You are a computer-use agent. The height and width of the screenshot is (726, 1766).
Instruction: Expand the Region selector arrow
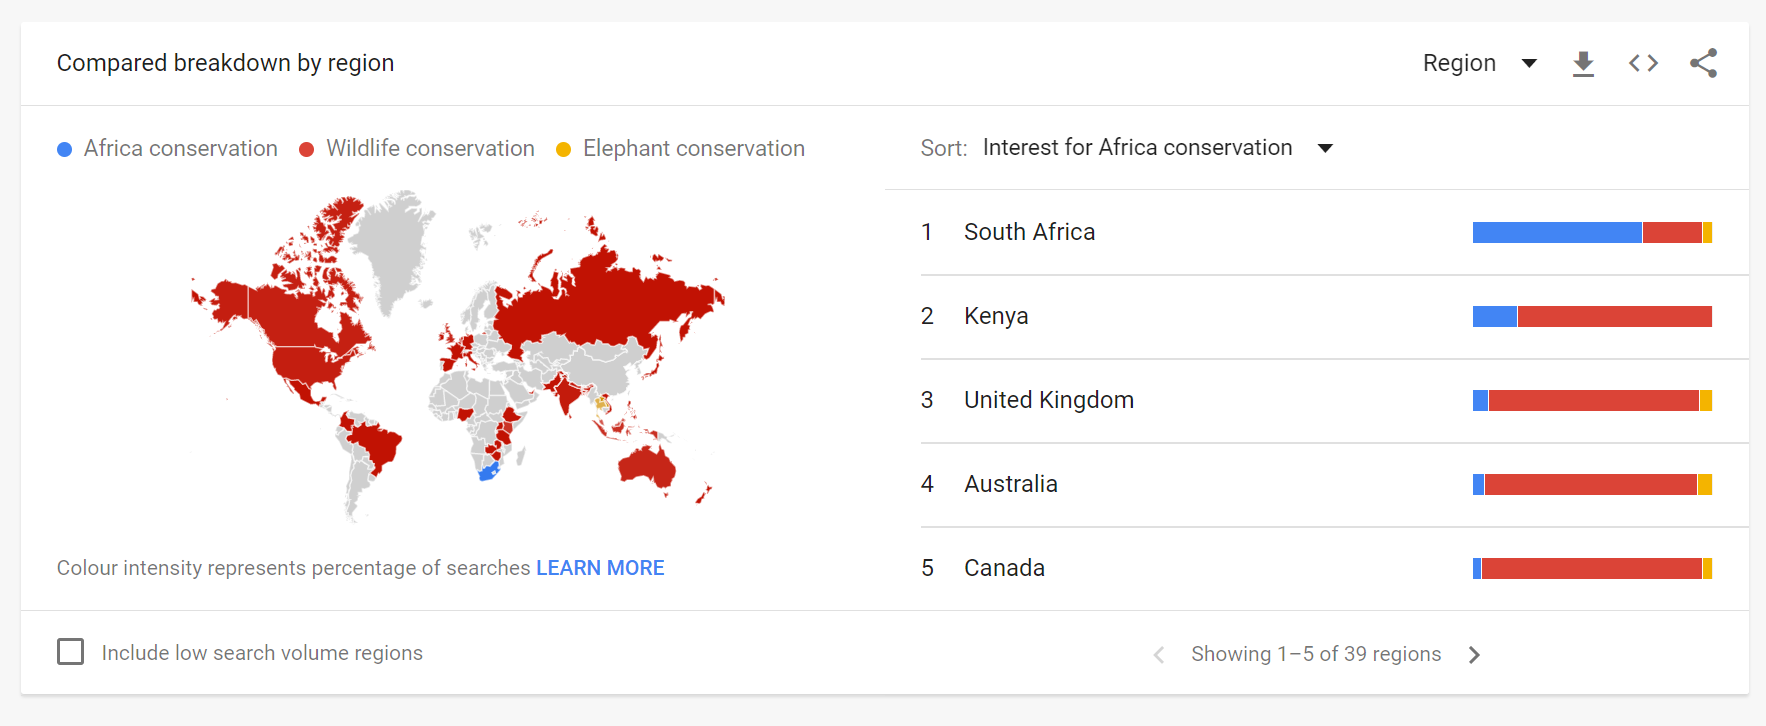1529,63
